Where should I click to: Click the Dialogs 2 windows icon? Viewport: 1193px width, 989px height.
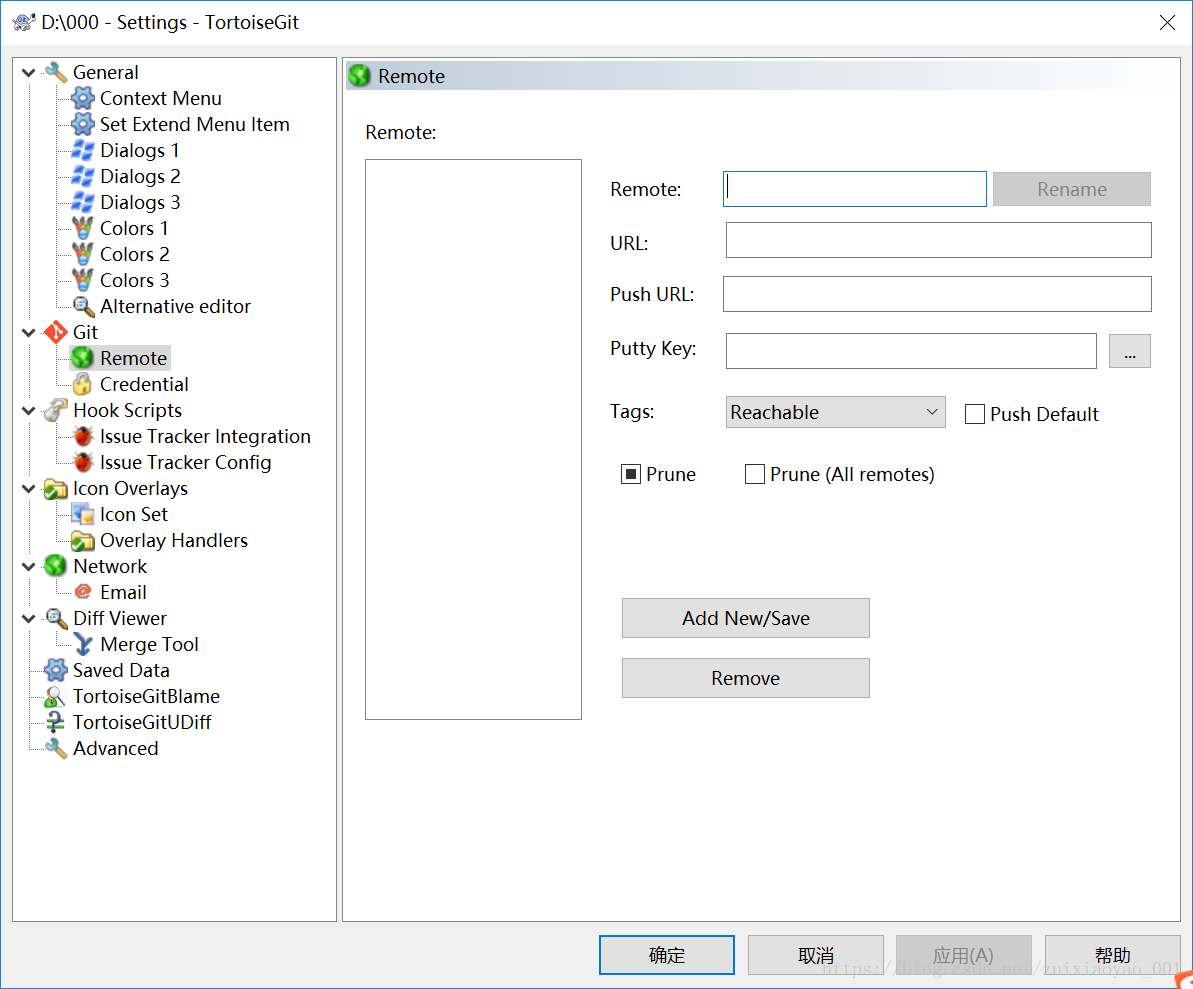[x=82, y=176]
